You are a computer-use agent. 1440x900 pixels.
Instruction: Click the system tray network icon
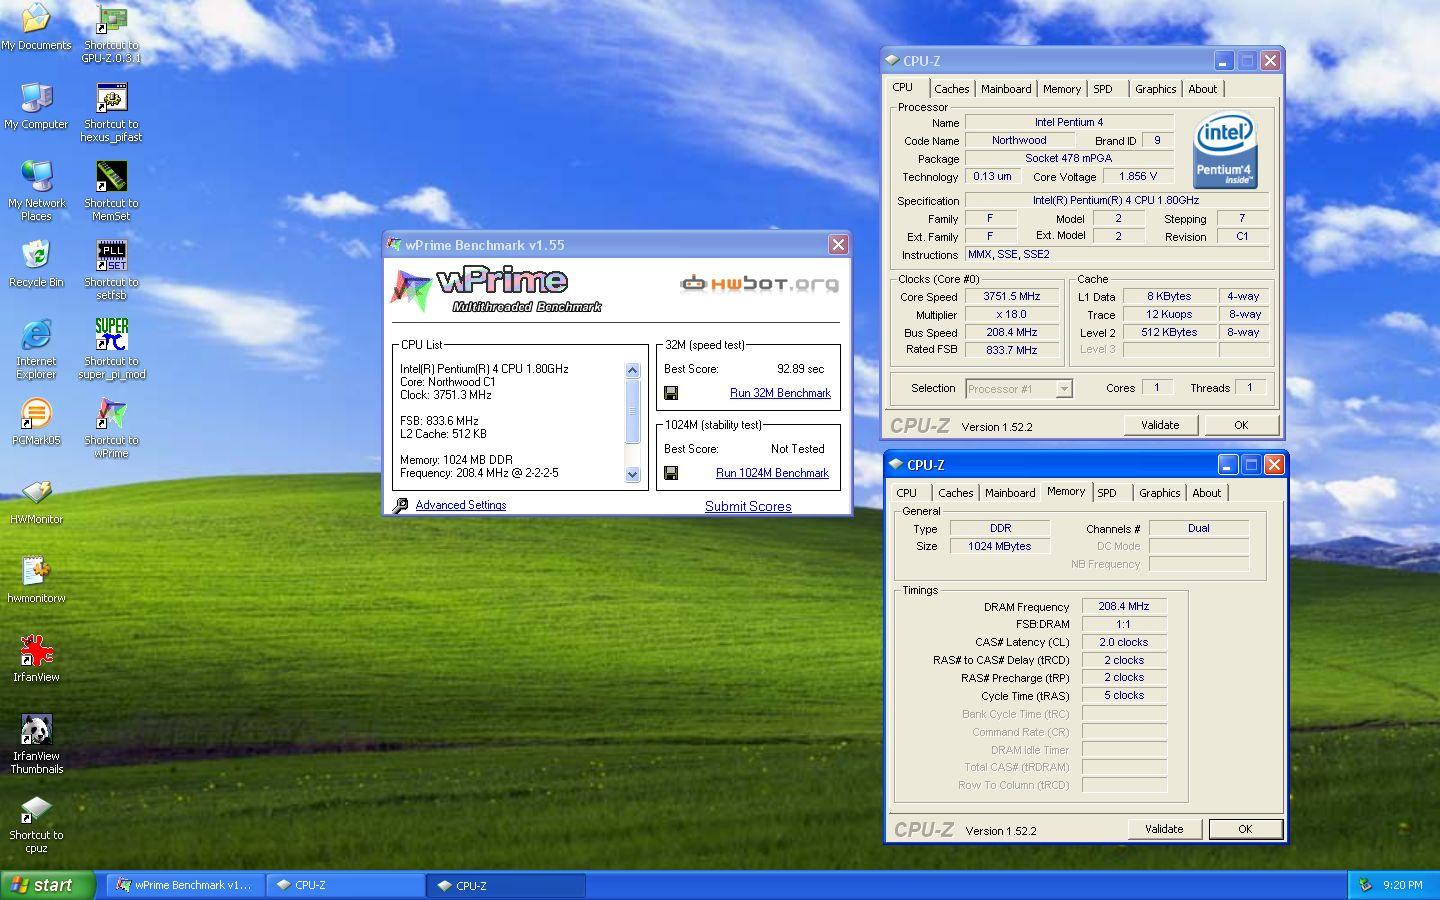pos(1365,885)
